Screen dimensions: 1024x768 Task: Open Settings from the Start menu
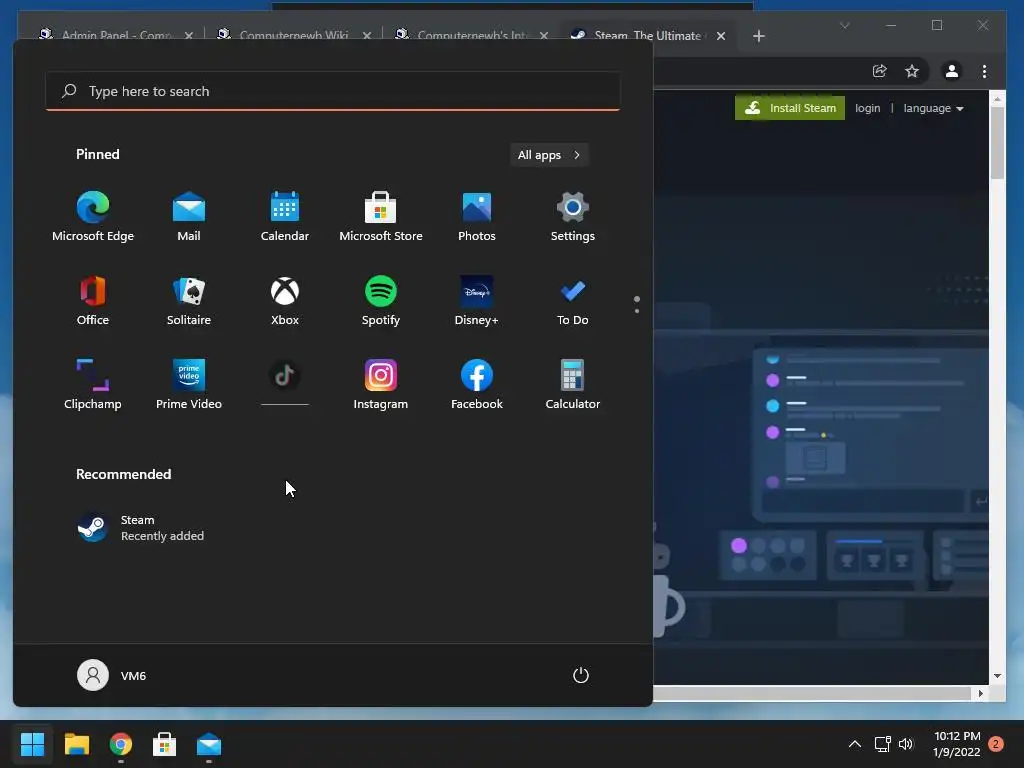click(573, 216)
